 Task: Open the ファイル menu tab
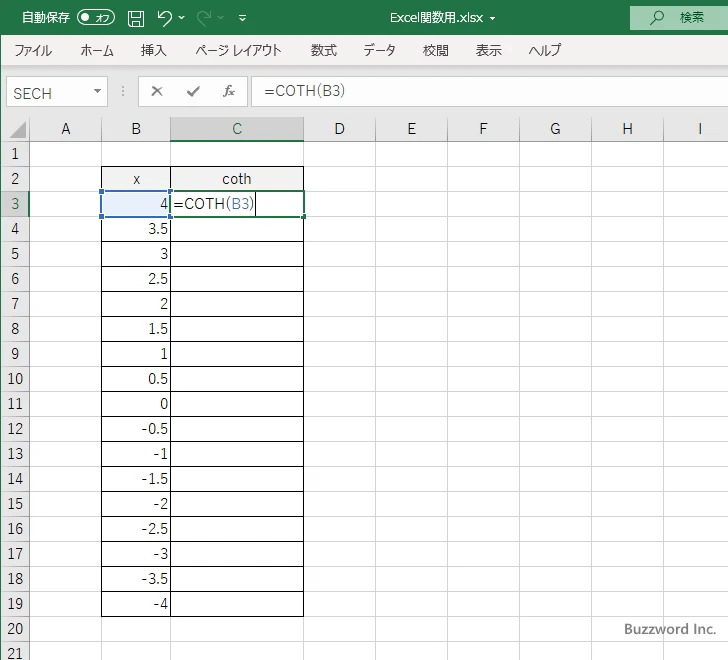pyautogui.click(x=33, y=50)
